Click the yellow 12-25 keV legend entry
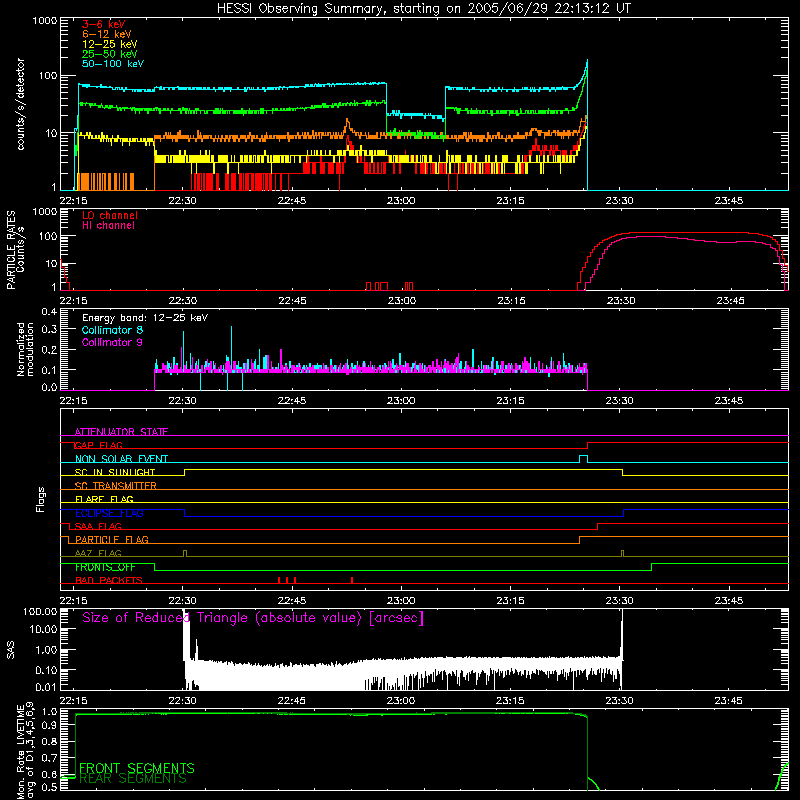This screenshot has width=800, height=800. [110, 44]
